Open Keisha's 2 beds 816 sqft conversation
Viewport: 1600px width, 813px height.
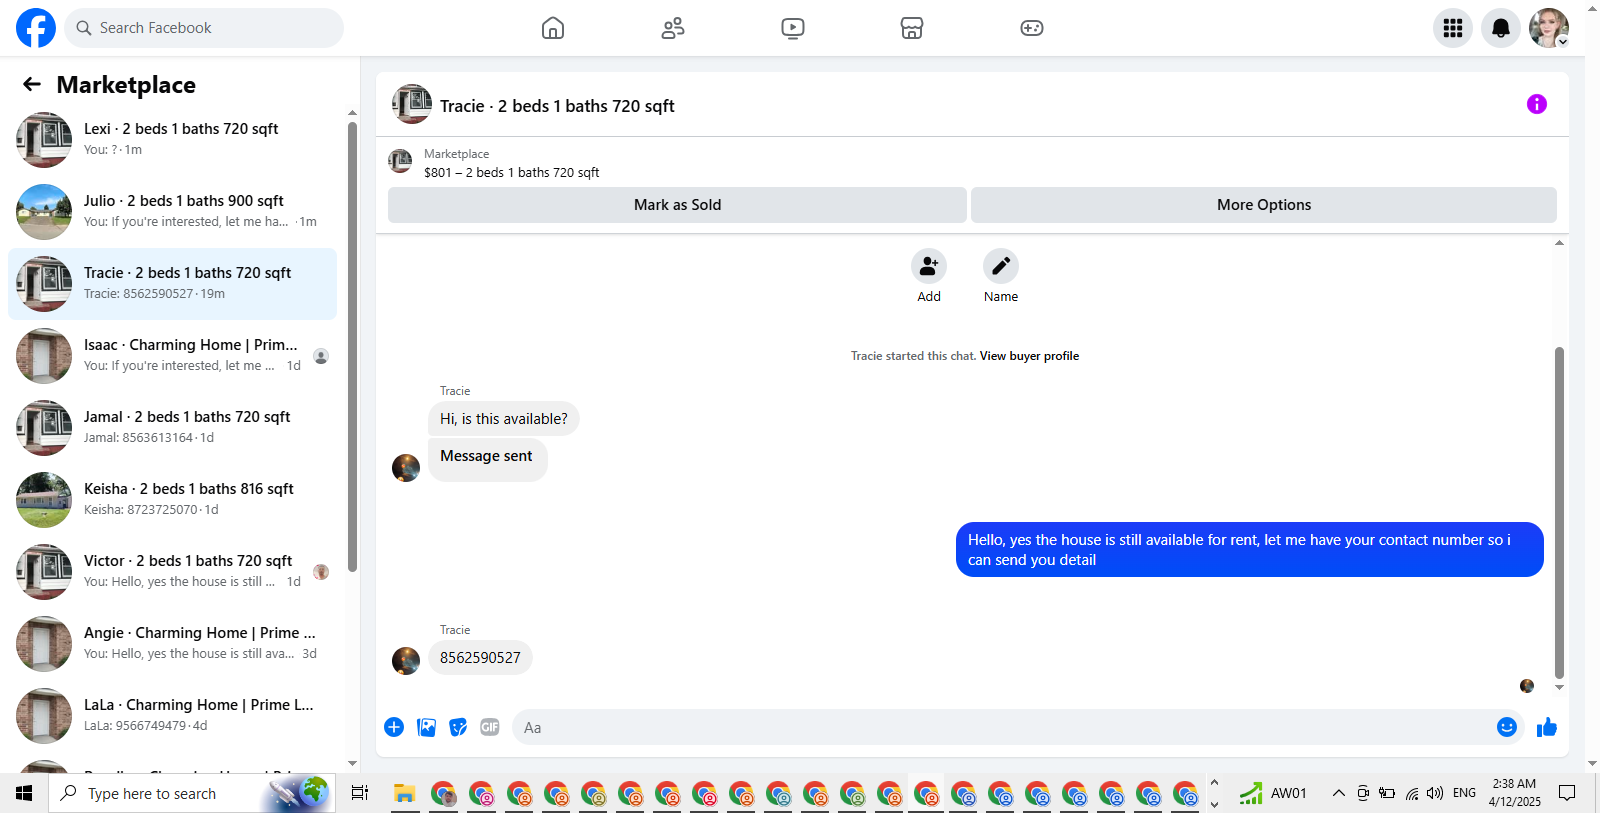(x=173, y=500)
